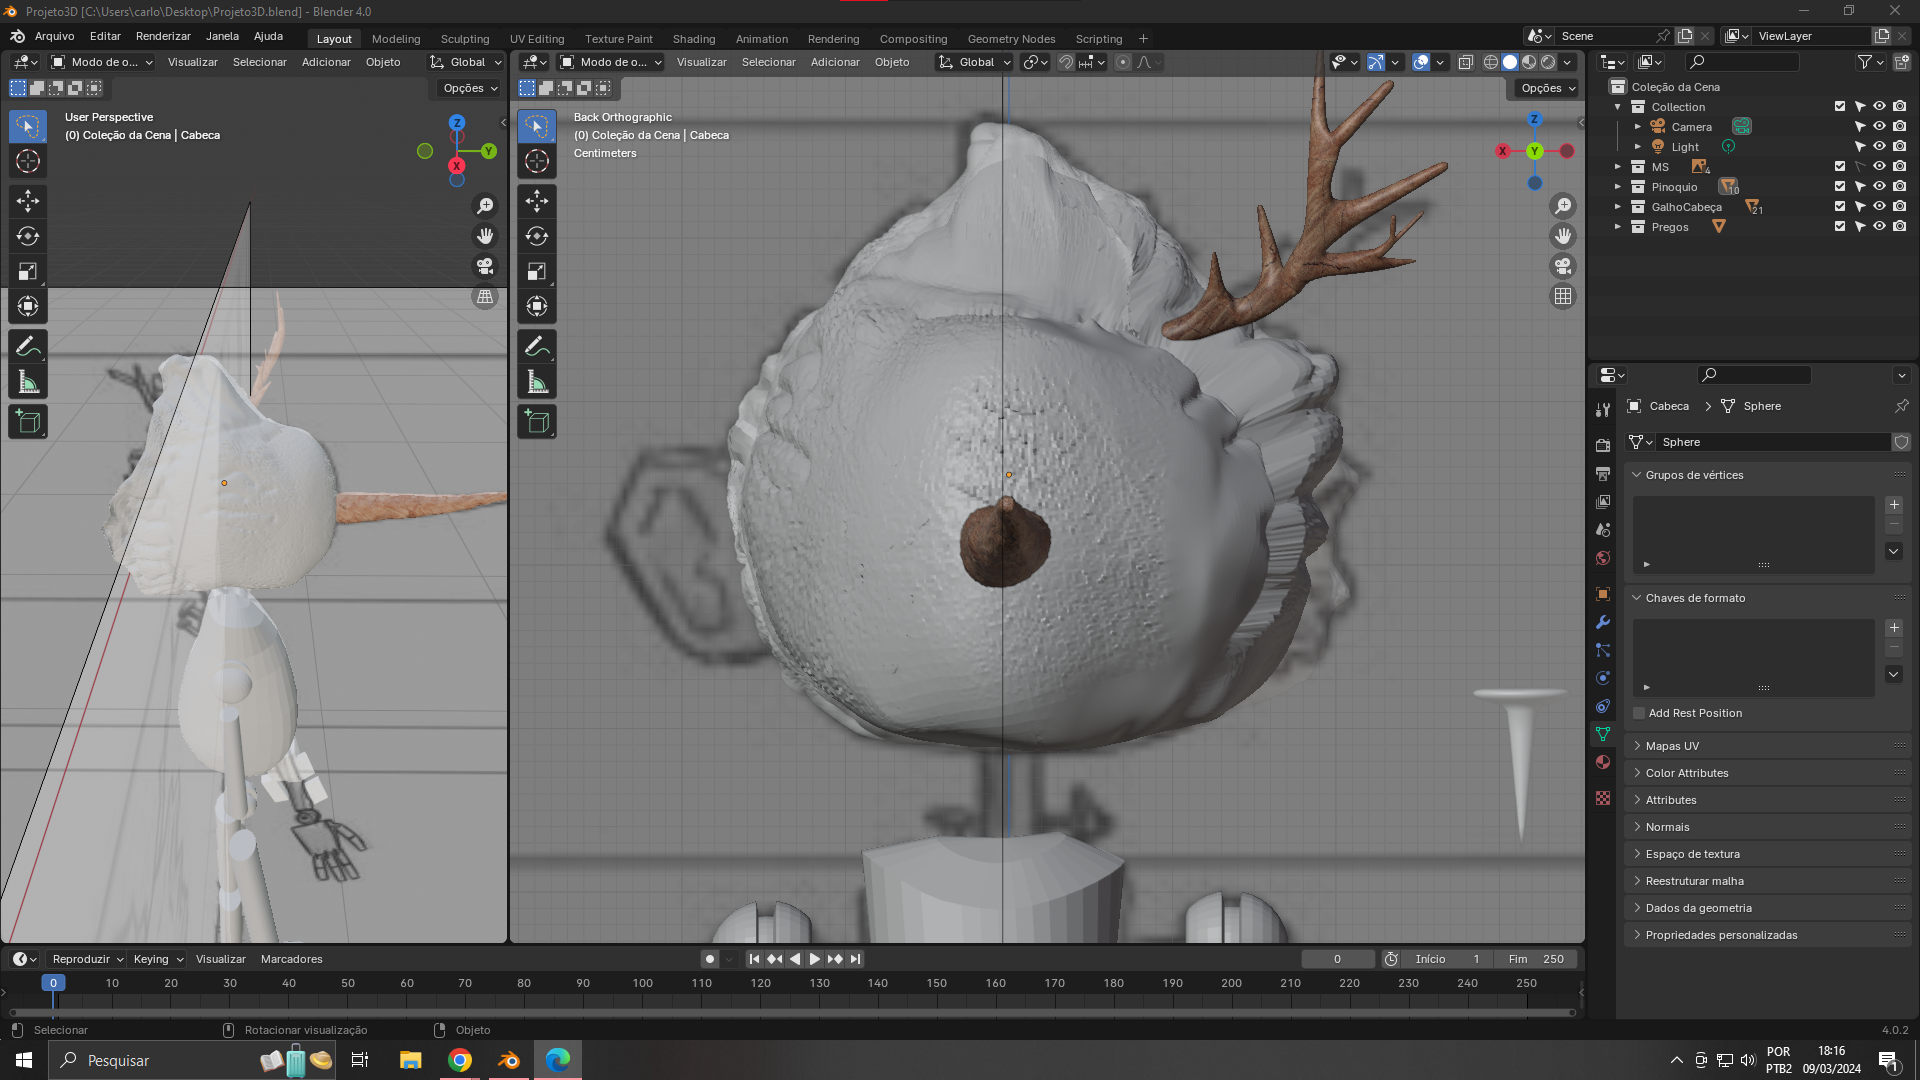
Task: Uncheck the GalhoCabeça collection checkbox
Action: point(1839,207)
